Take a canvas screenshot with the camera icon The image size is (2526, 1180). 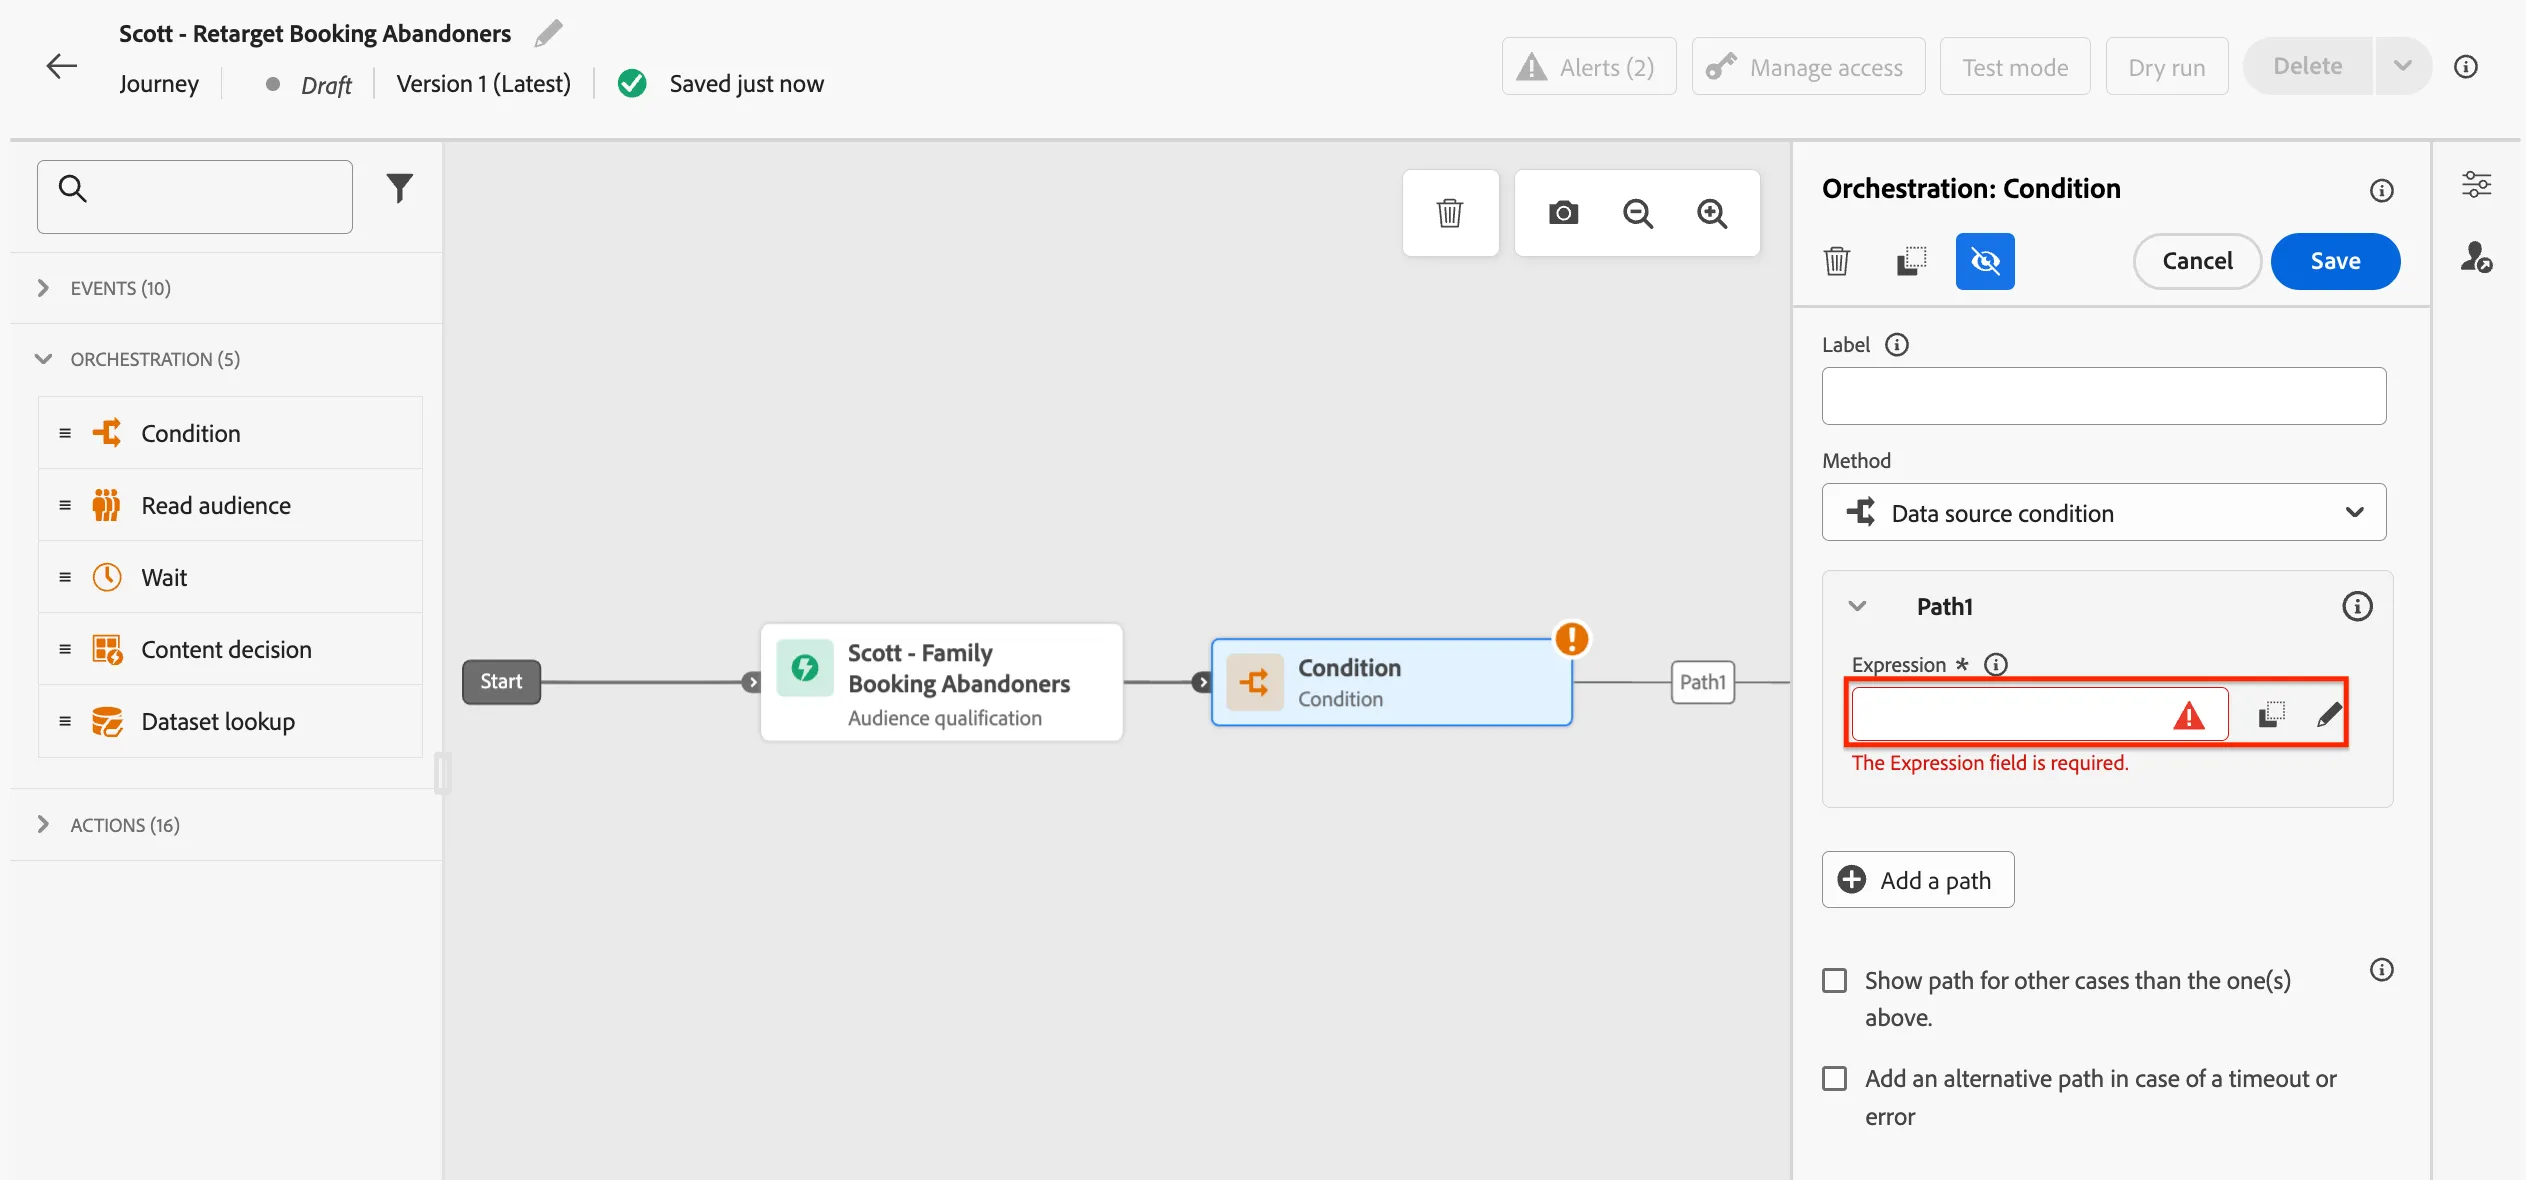click(1563, 213)
